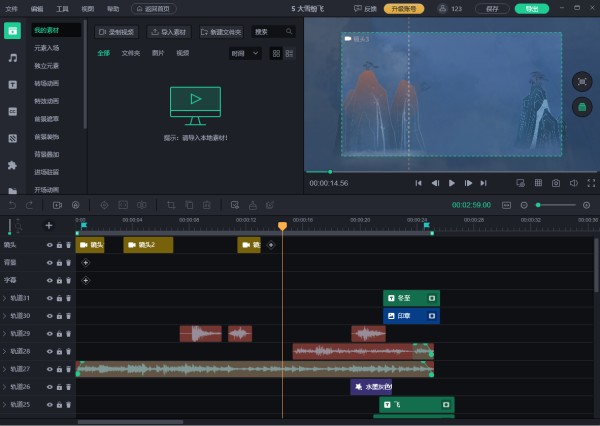Hide the 镜头 track with eye icon
The height and width of the screenshot is (426, 600).
click(49, 244)
